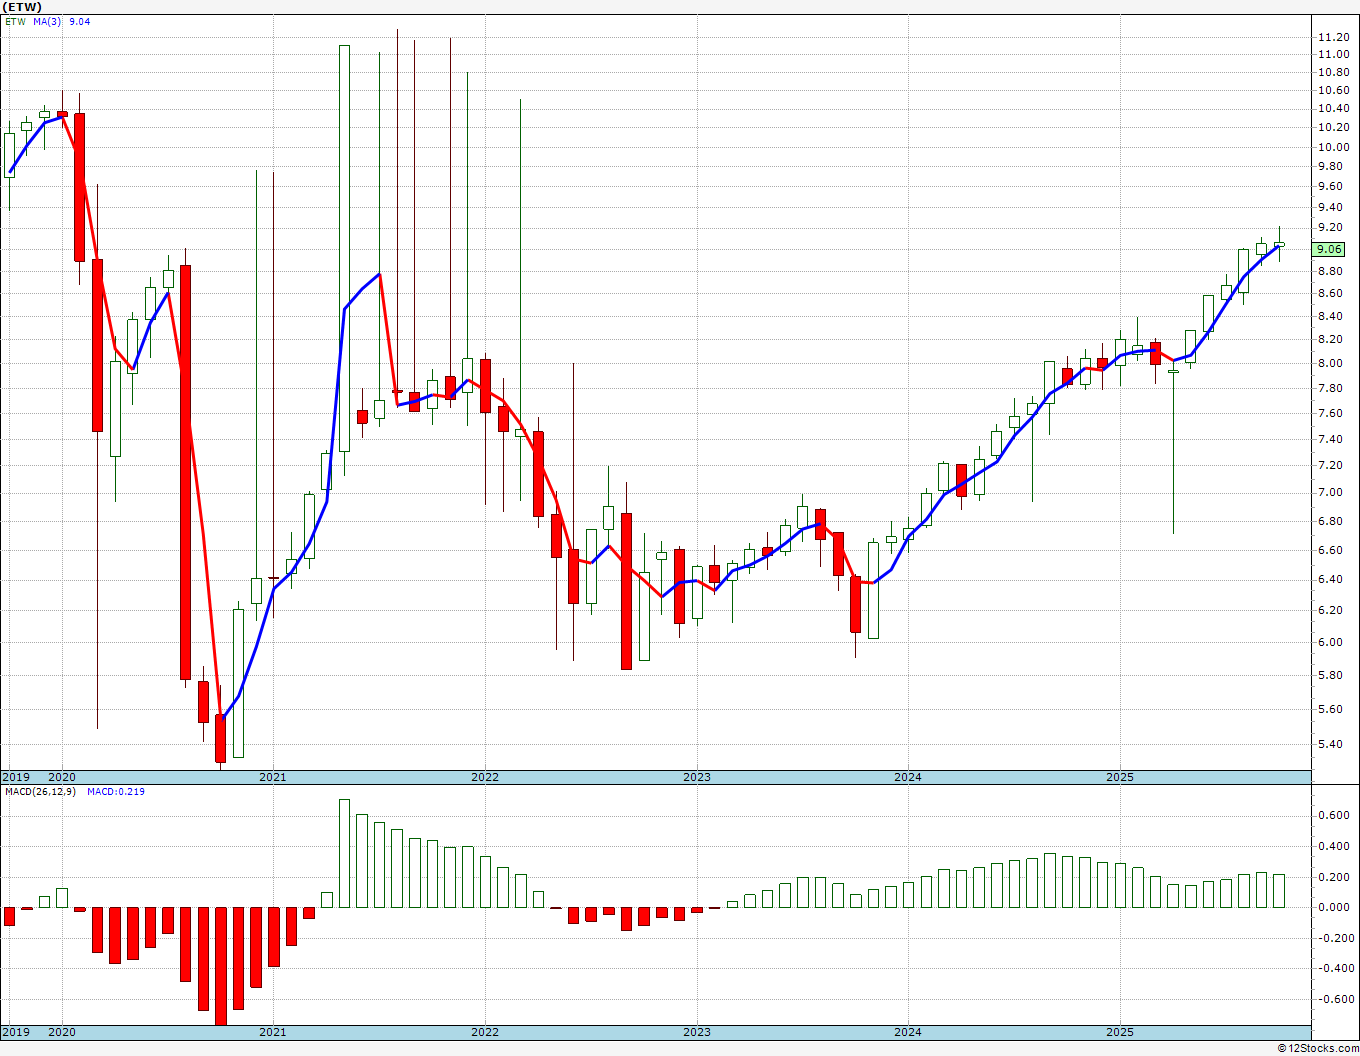This screenshot has height=1056, width=1360.
Task: Select the 7.20 price axis label
Action: (1332, 465)
